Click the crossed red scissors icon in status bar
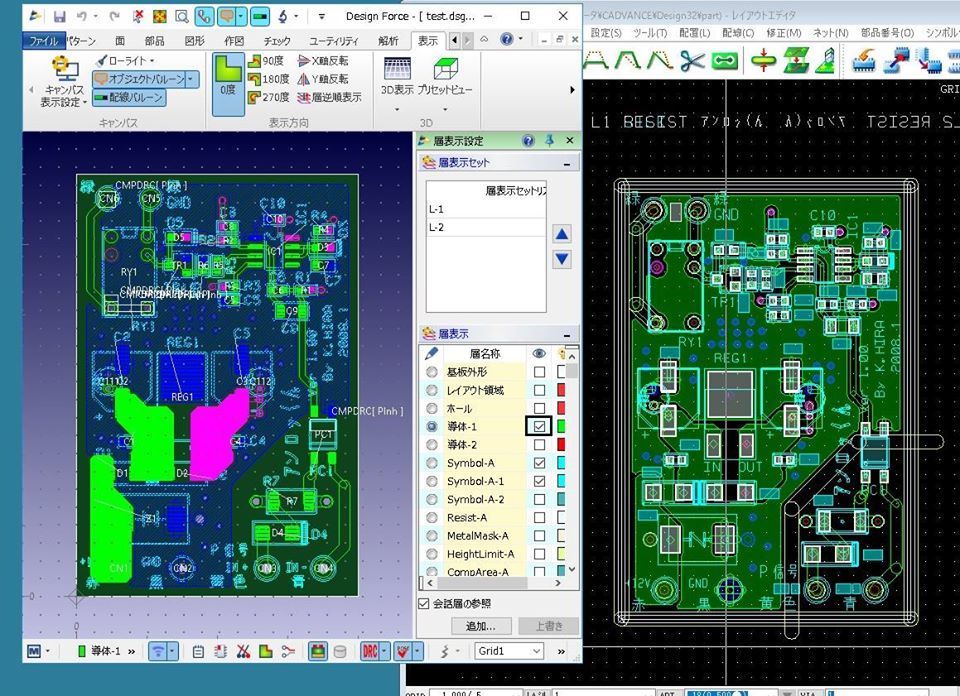The height and width of the screenshot is (696, 960). click(x=243, y=651)
